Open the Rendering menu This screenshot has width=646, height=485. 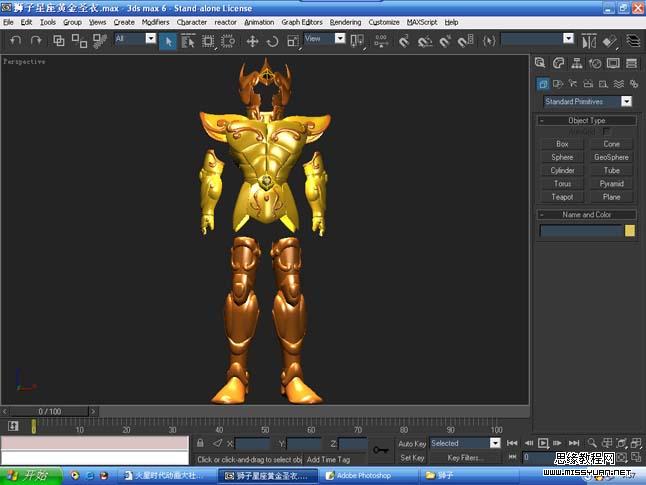[x=345, y=22]
